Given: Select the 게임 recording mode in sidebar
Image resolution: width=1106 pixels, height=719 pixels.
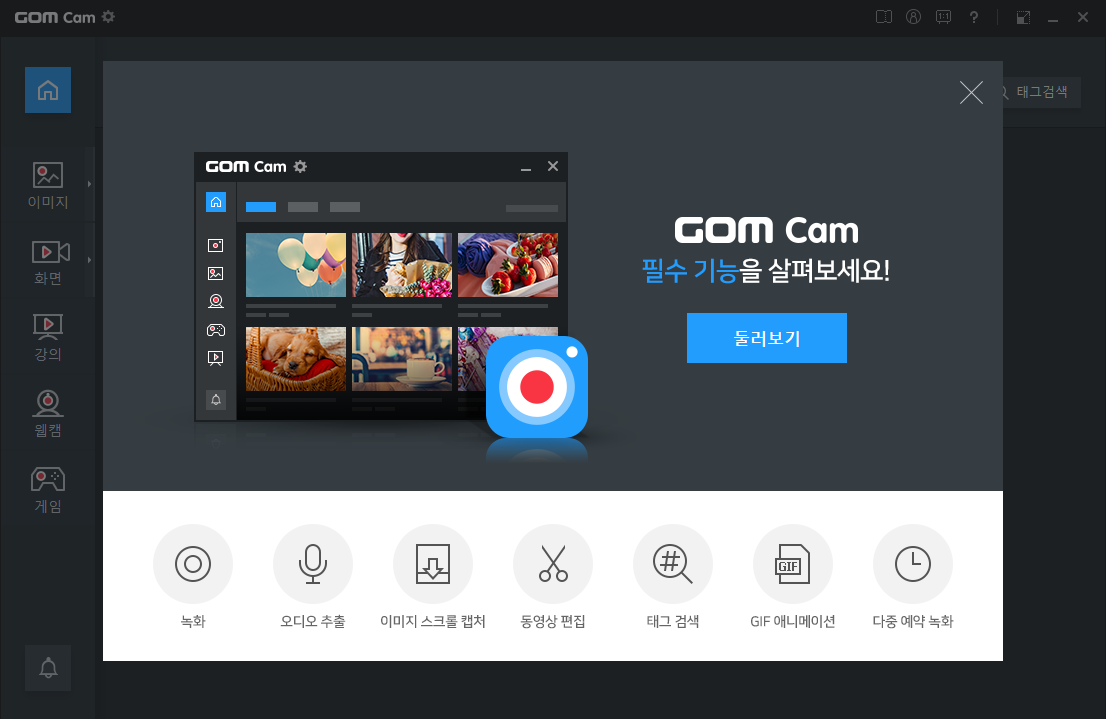Looking at the screenshot, I should (47, 488).
